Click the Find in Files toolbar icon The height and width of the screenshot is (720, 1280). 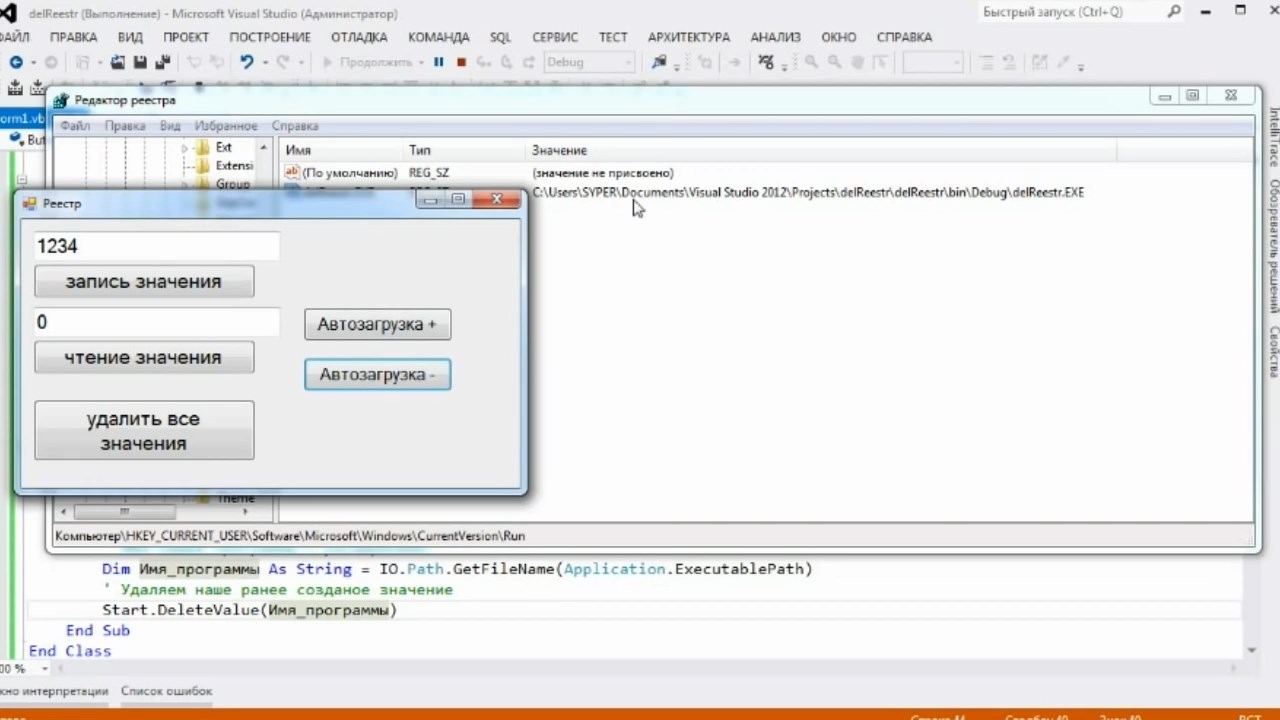click(659, 62)
